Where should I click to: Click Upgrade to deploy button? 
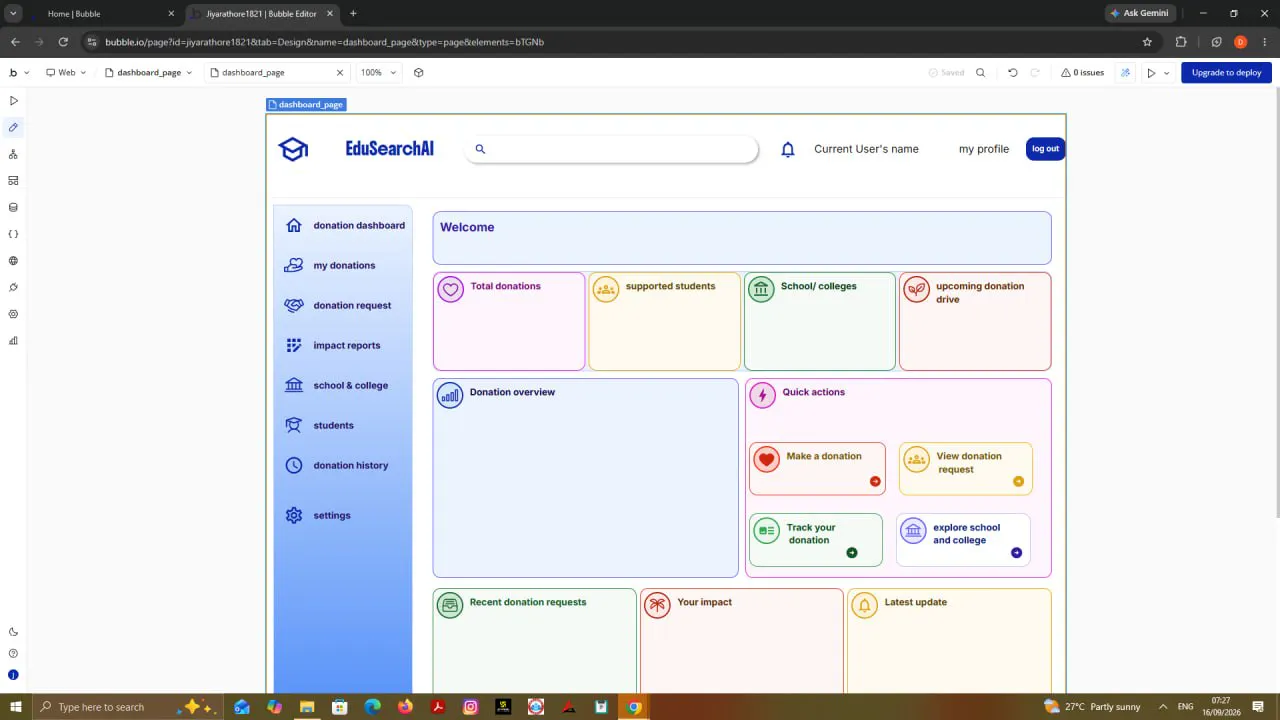[1226, 73]
